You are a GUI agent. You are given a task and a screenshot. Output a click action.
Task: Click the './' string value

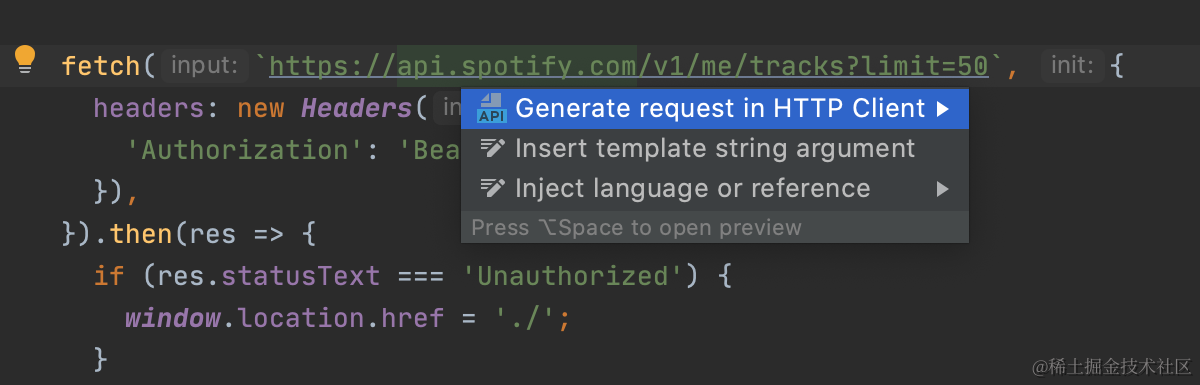coord(526,319)
